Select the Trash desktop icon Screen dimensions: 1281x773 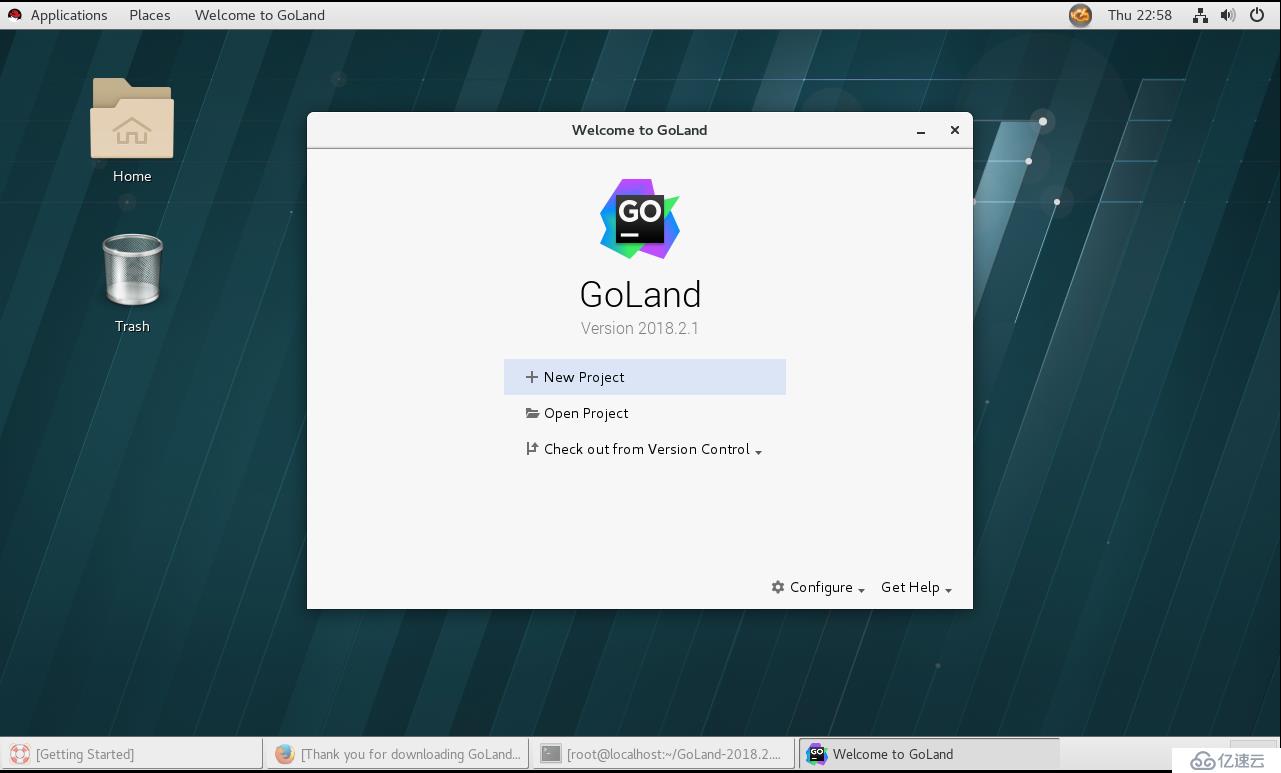point(132,283)
